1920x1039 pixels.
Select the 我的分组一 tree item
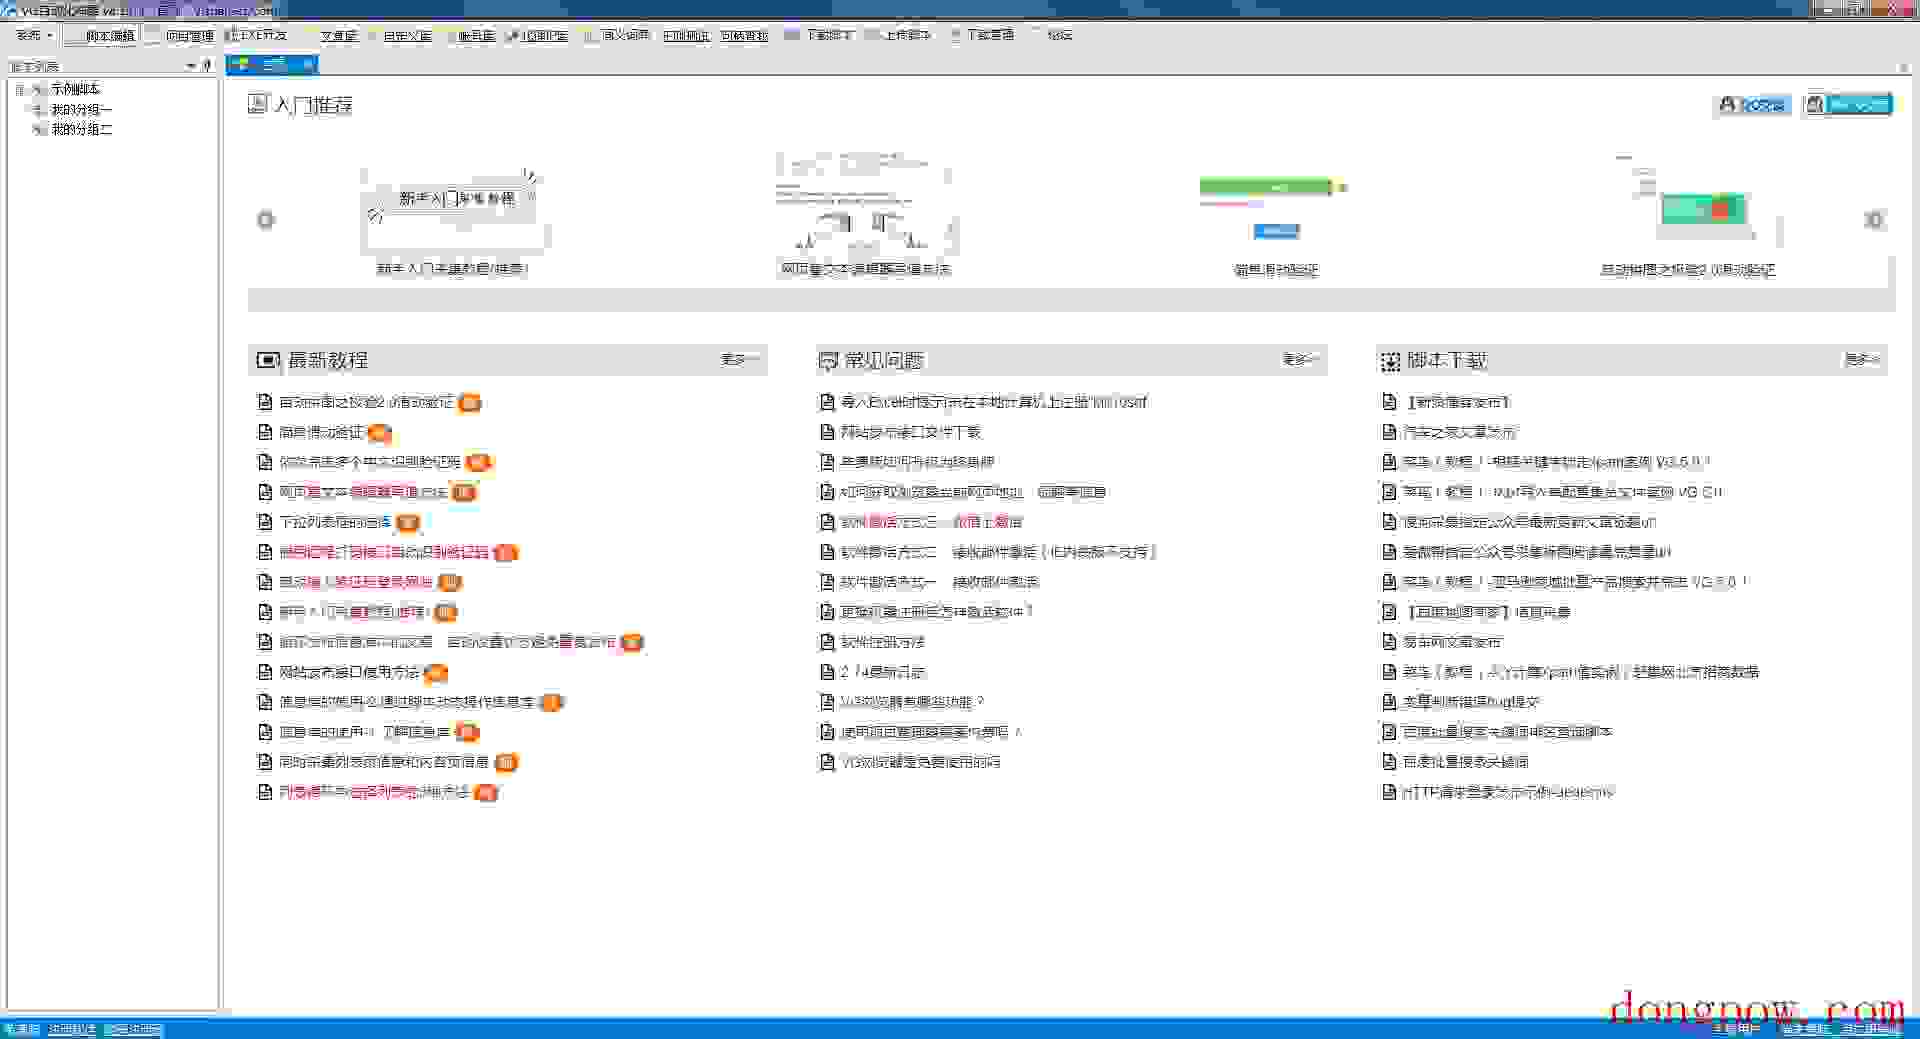point(81,109)
